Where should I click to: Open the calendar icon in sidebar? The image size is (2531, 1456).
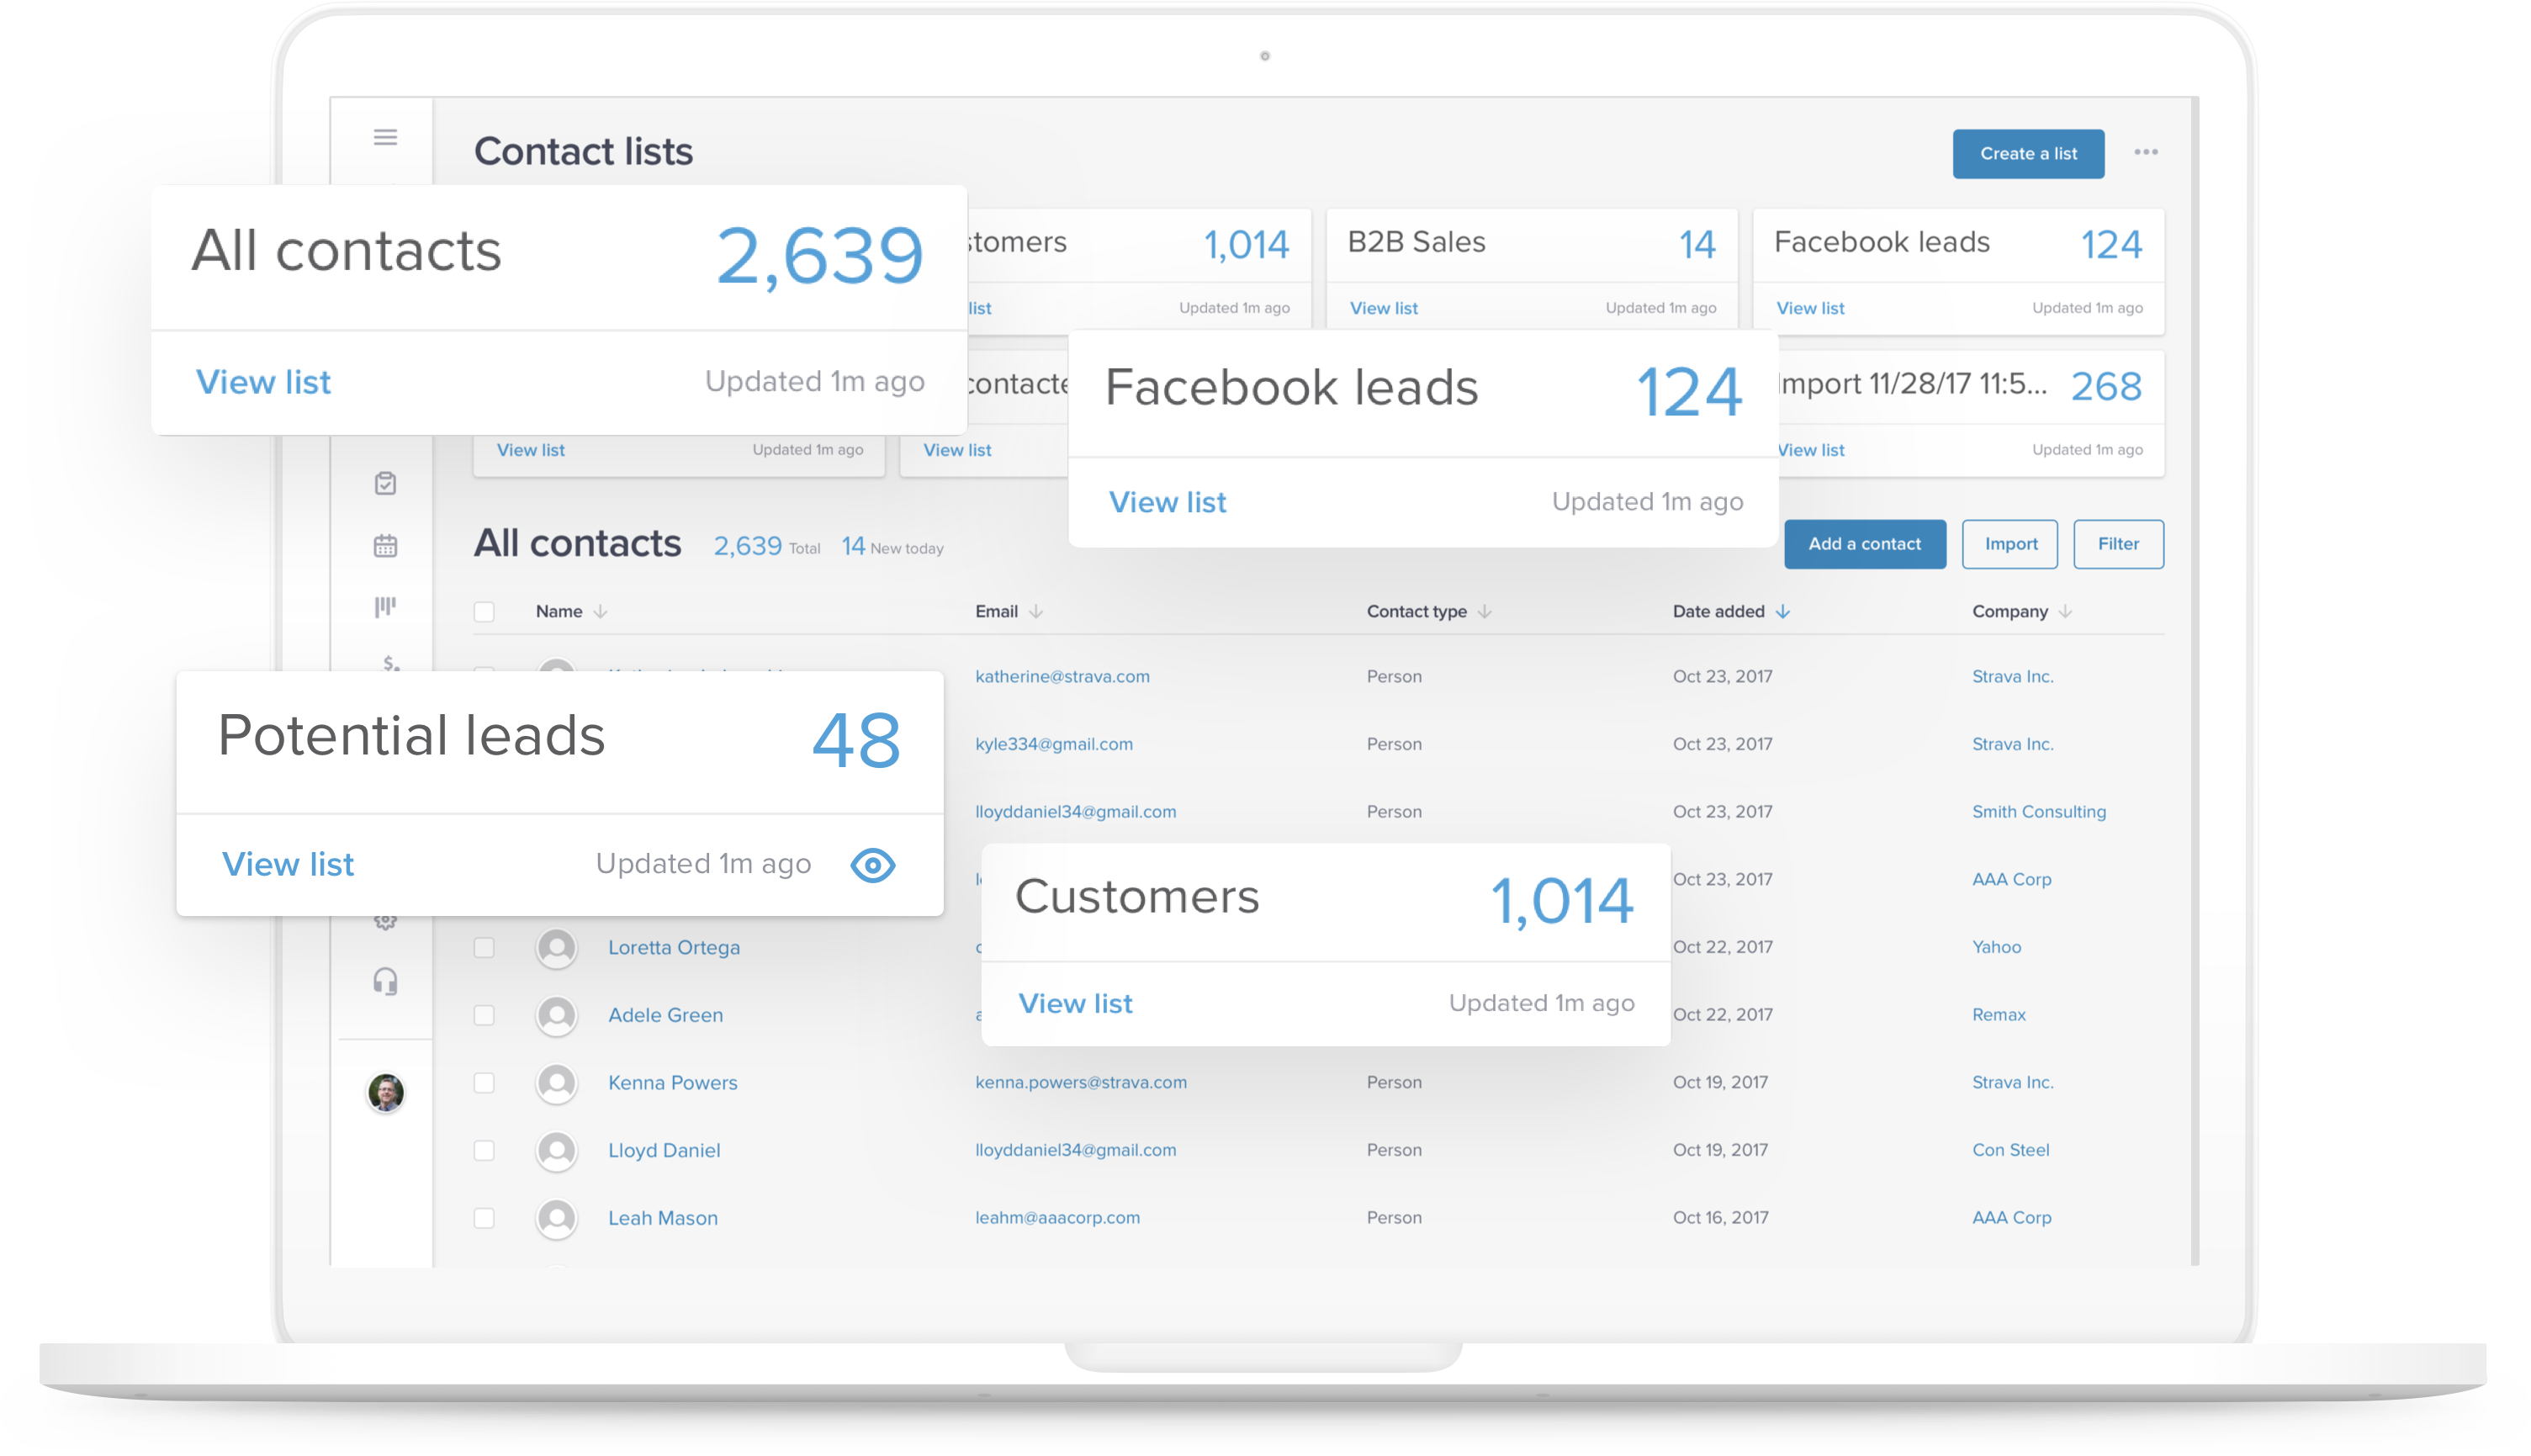(385, 546)
